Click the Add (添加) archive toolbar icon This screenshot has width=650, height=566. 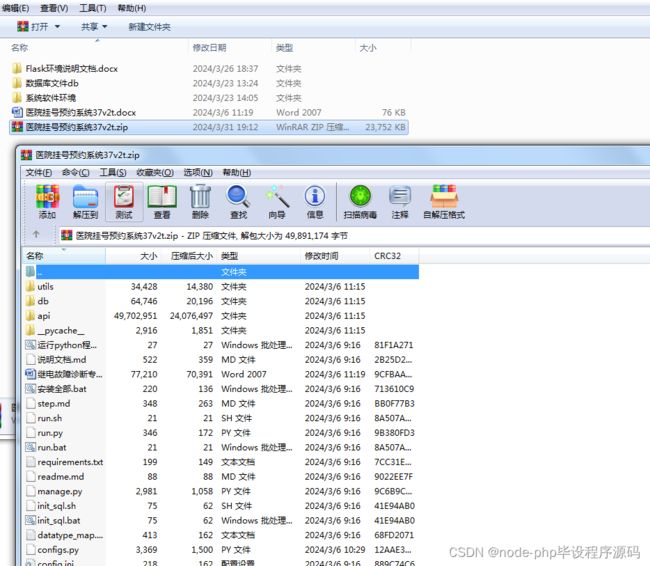click(47, 202)
